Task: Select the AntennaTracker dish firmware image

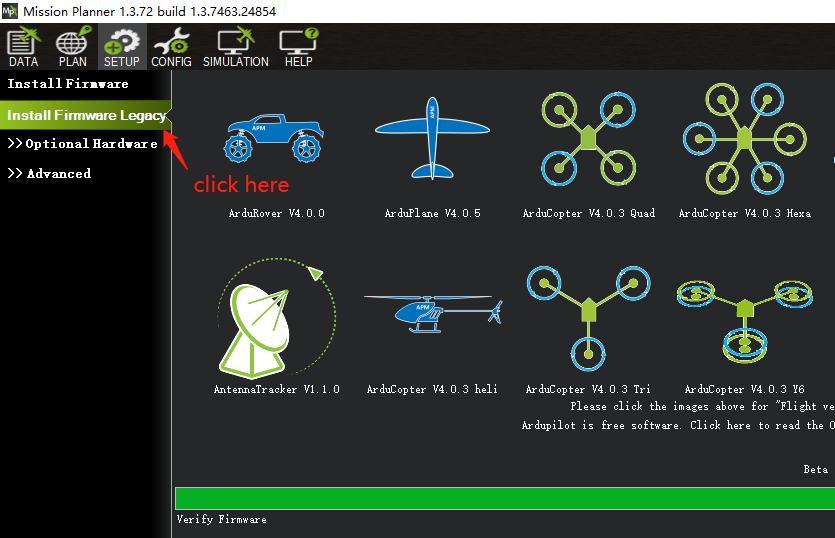Action: [277, 318]
